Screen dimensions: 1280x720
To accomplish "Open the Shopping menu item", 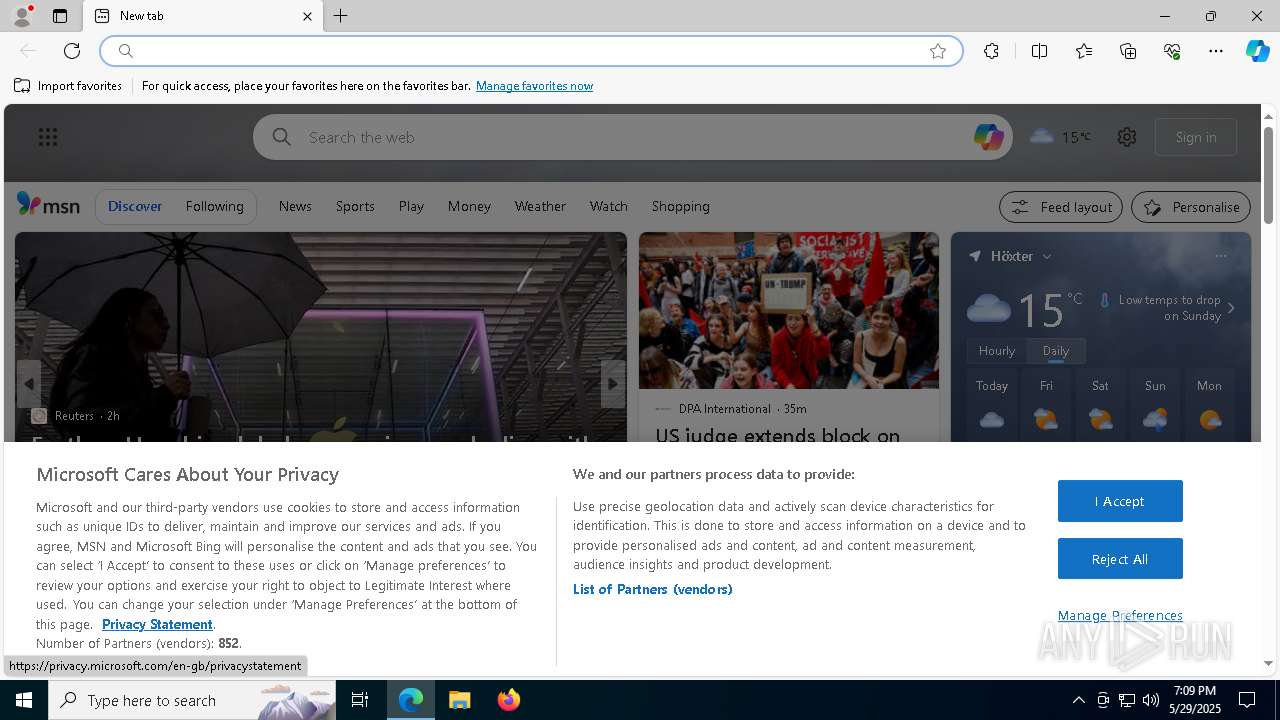I will coord(680,206).
